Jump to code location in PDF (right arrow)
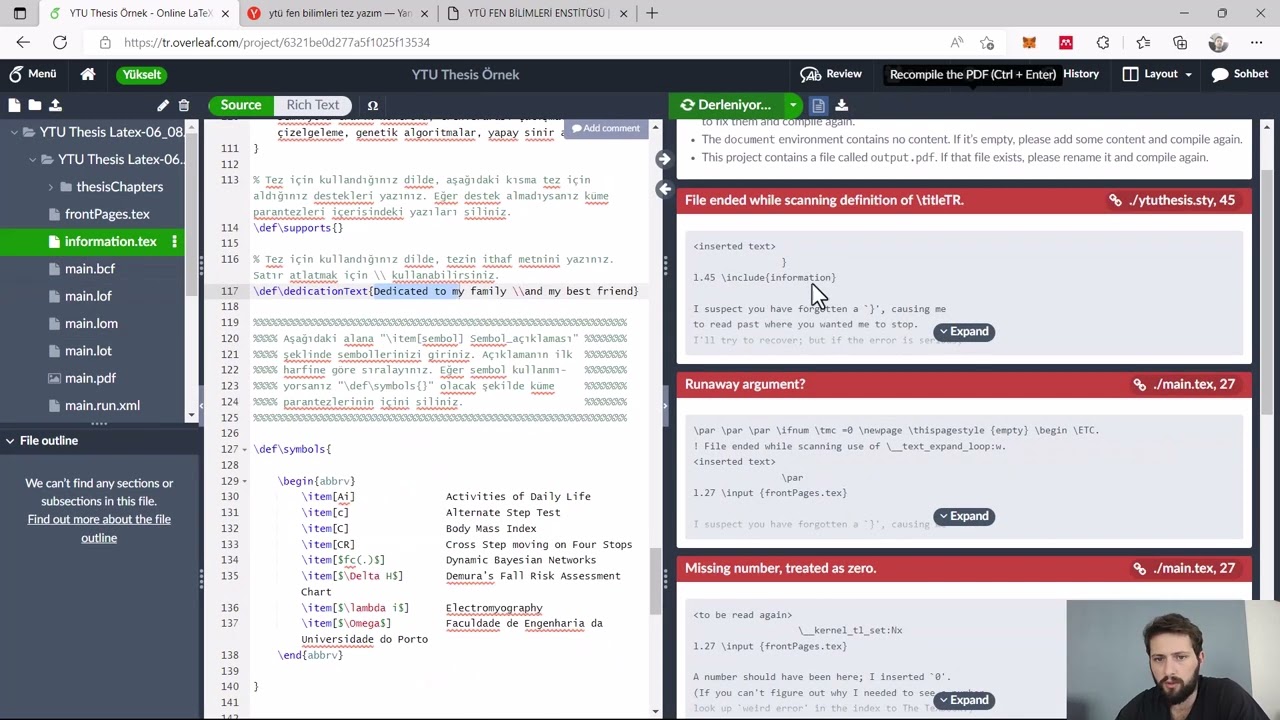The image size is (1280, 720). pyautogui.click(x=664, y=159)
